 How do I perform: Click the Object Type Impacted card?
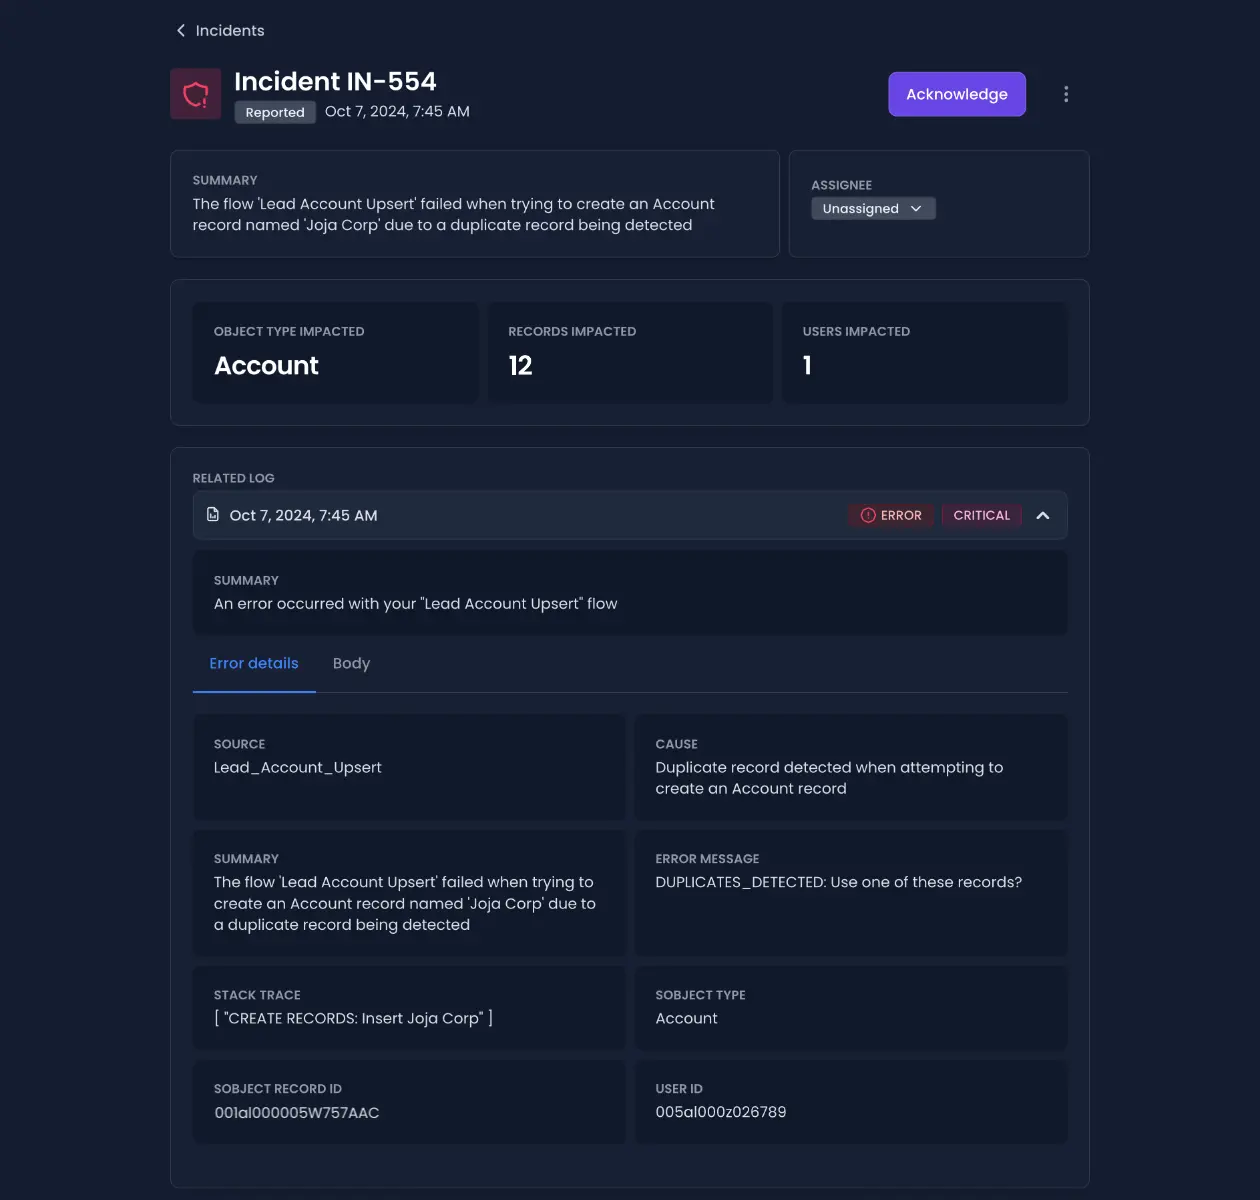pos(335,353)
